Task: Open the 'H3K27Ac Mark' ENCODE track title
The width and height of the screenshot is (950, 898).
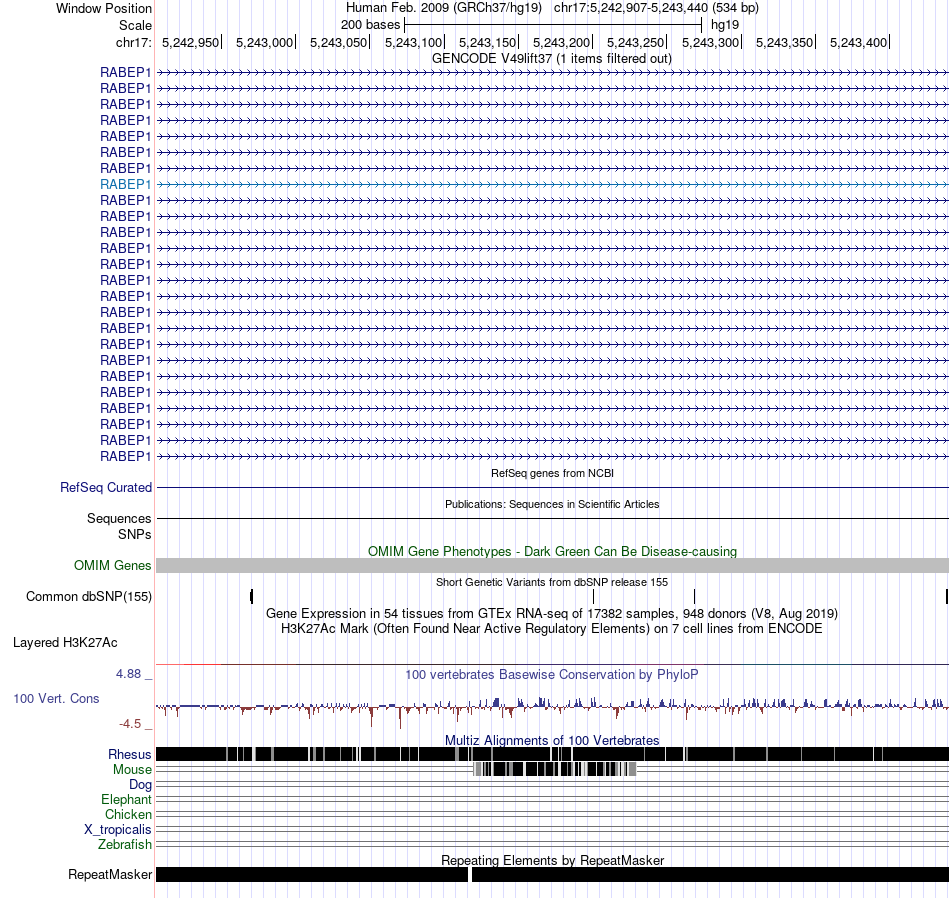Action: click(x=552, y=628)
